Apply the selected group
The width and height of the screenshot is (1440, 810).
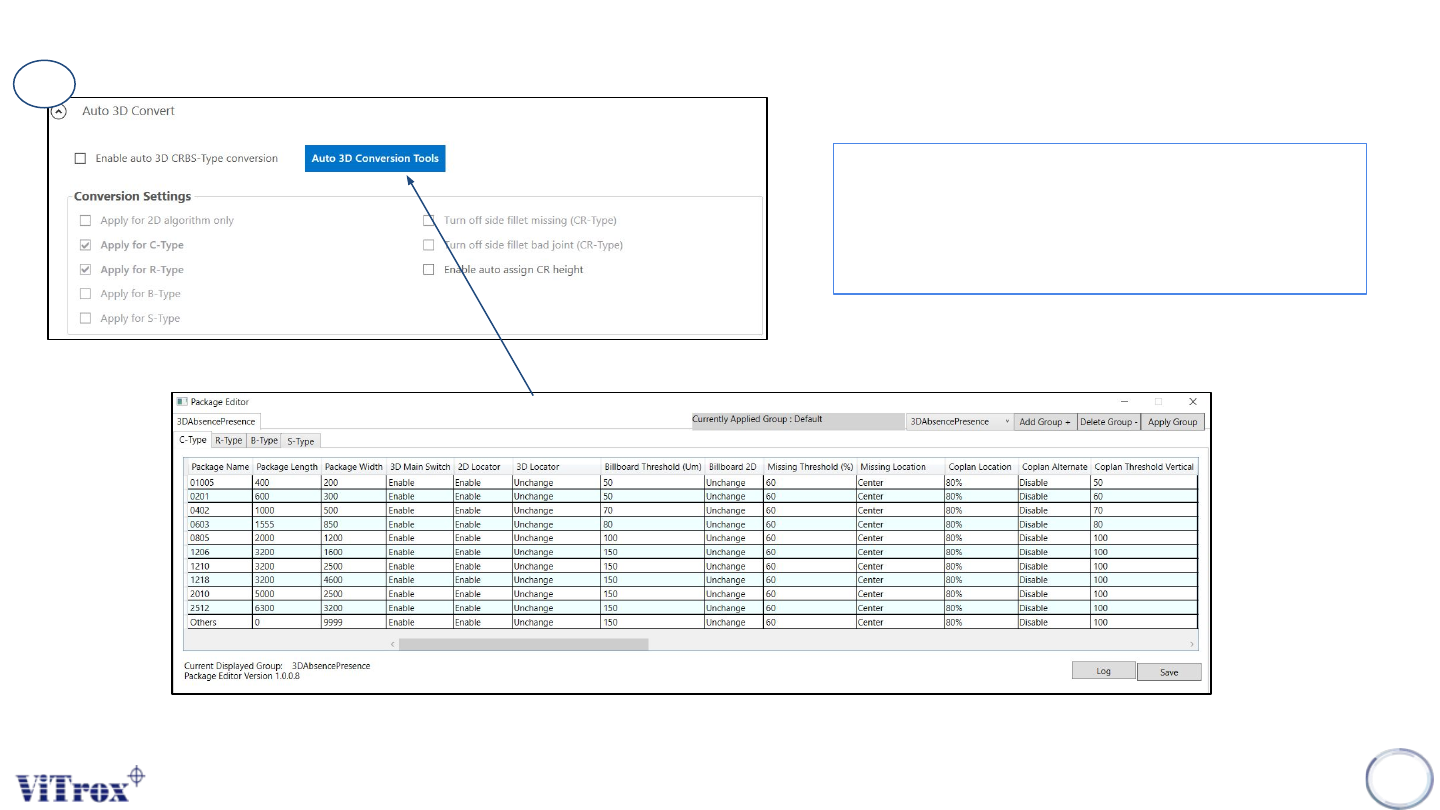pos(1173,422)
